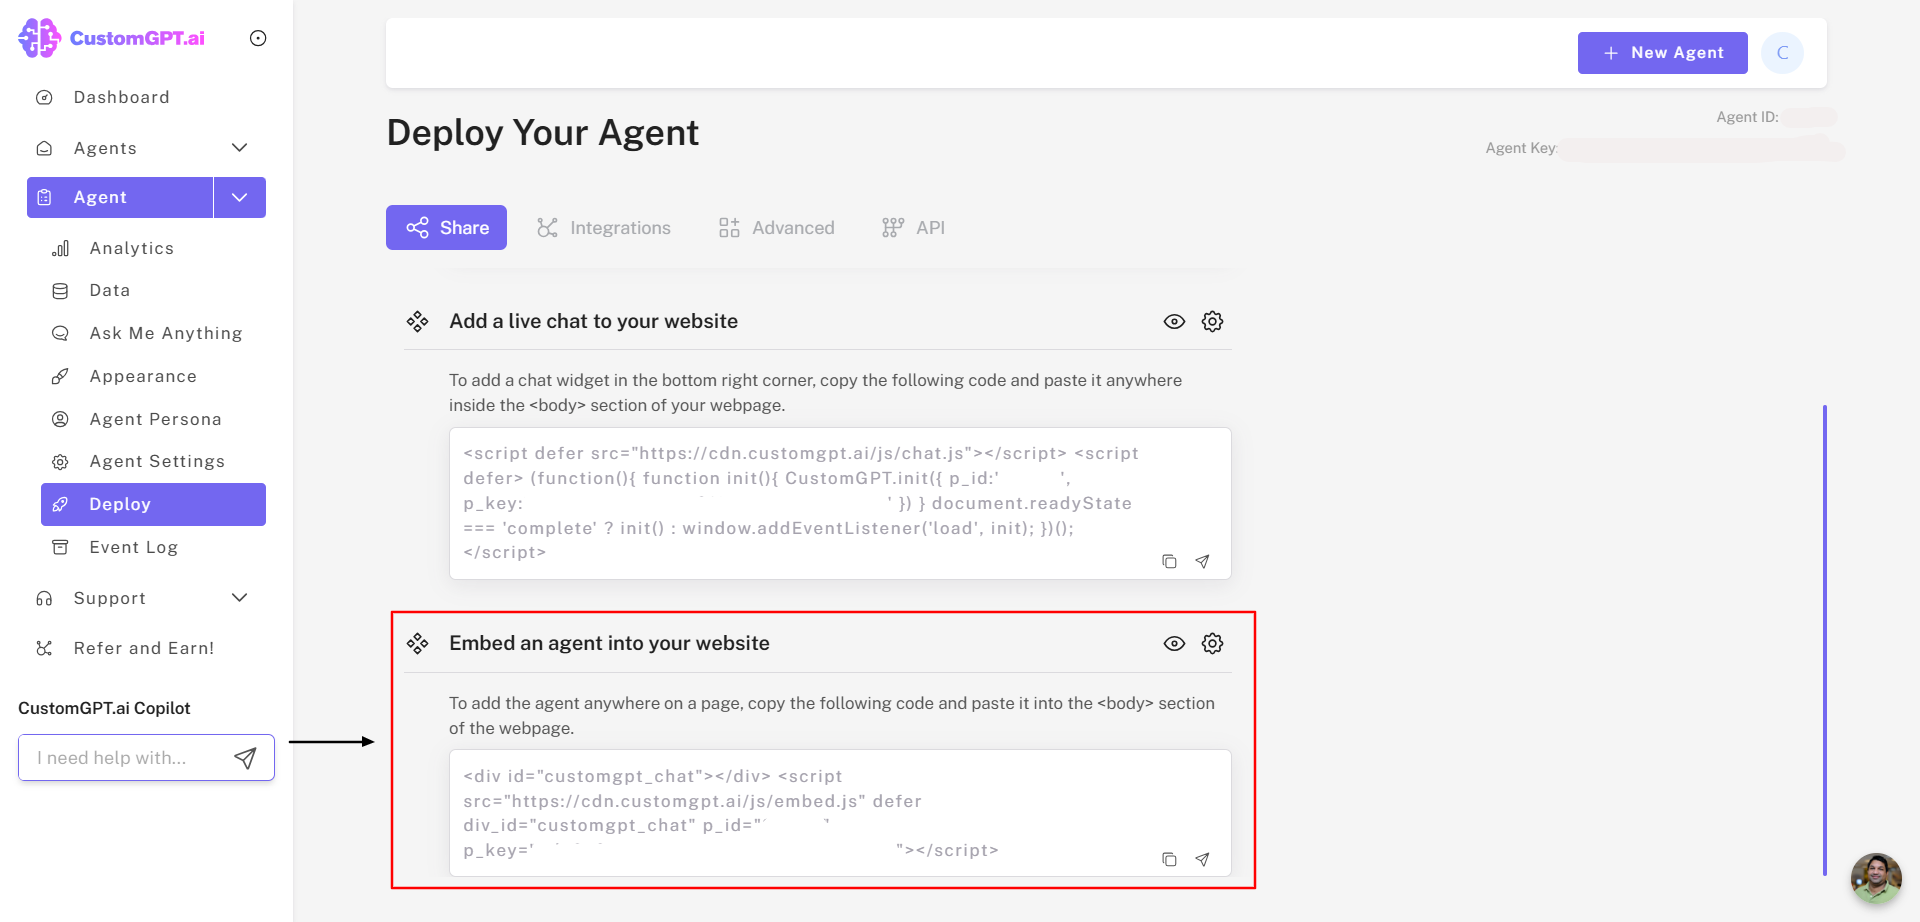
Task: Open embed agent settings gear
Action: (x=1212, y=643)
